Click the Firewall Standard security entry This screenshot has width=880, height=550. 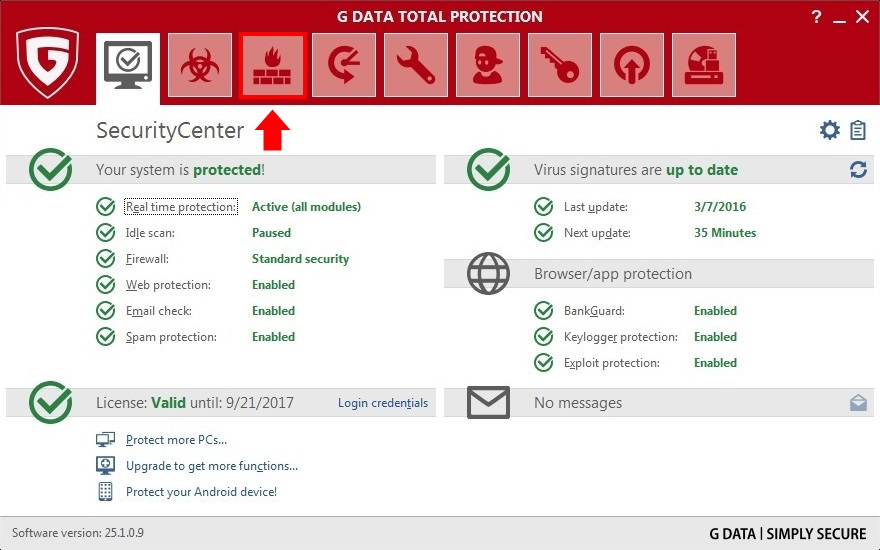point(300,259)
